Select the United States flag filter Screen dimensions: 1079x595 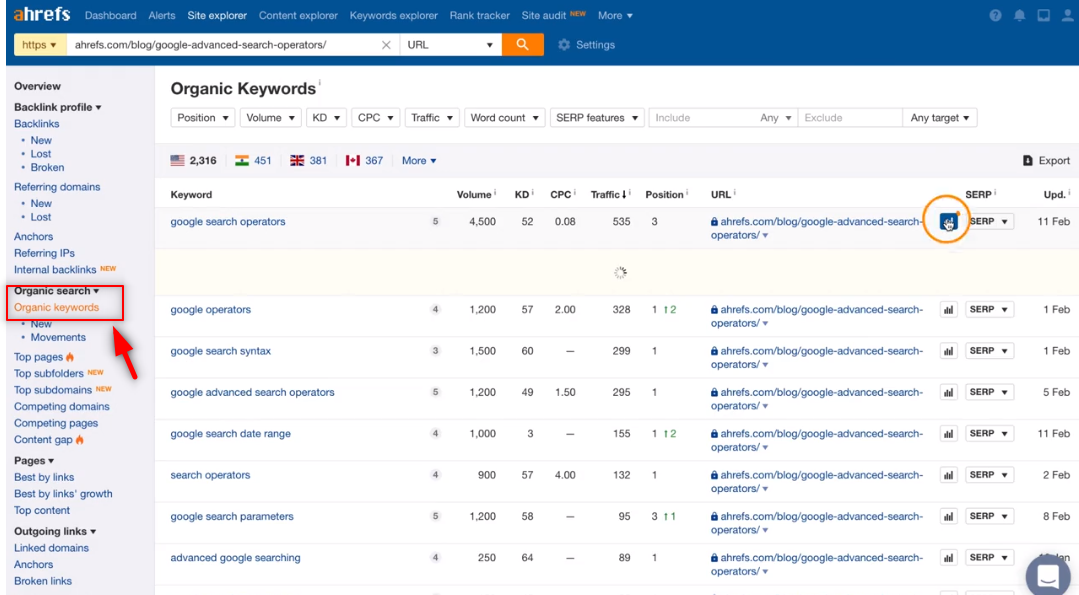click(178, 160)
